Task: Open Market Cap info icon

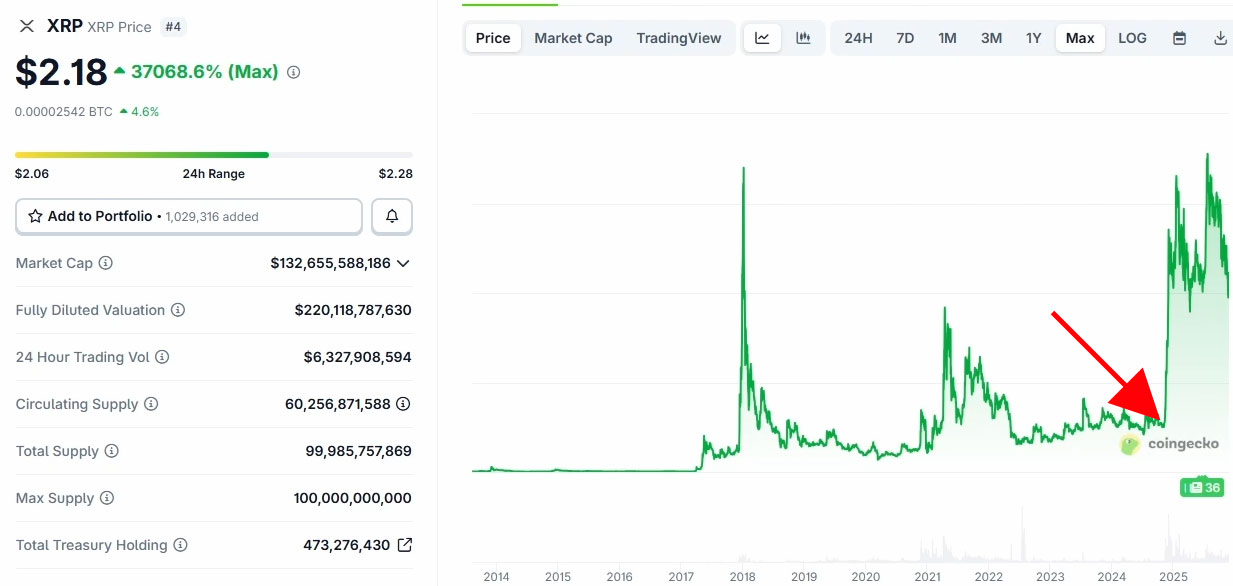Action: (x=106, y=263)
